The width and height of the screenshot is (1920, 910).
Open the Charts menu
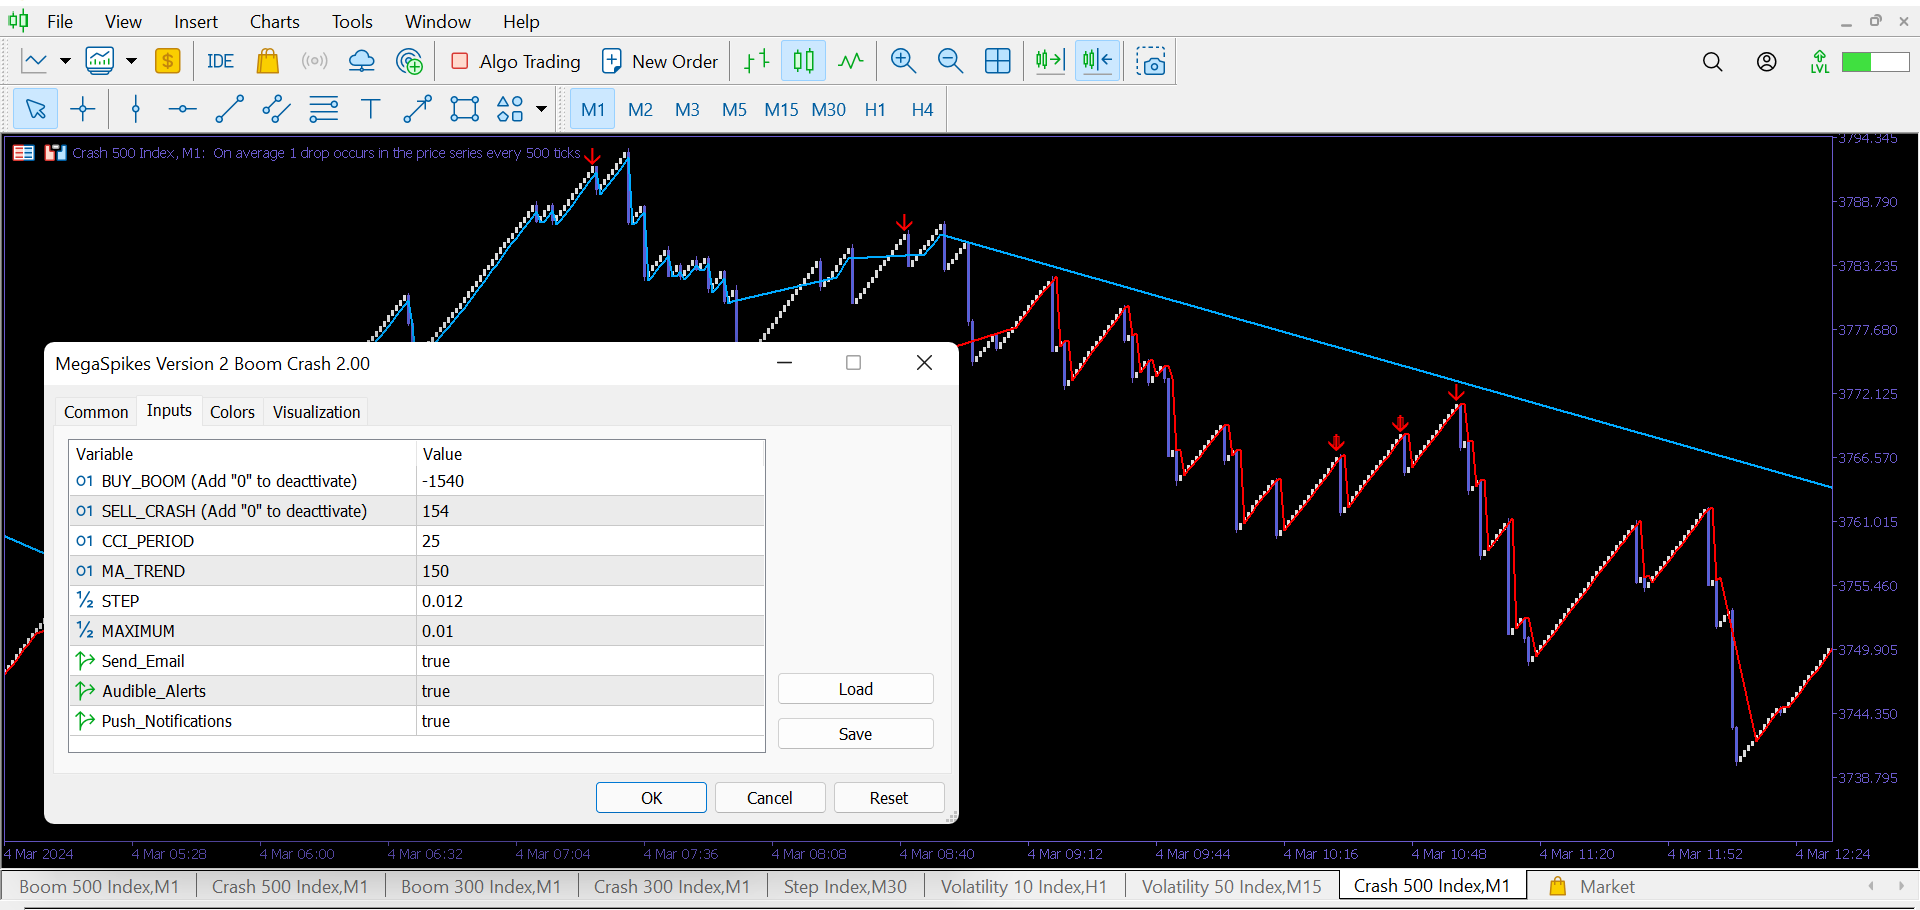click(273, 21)
